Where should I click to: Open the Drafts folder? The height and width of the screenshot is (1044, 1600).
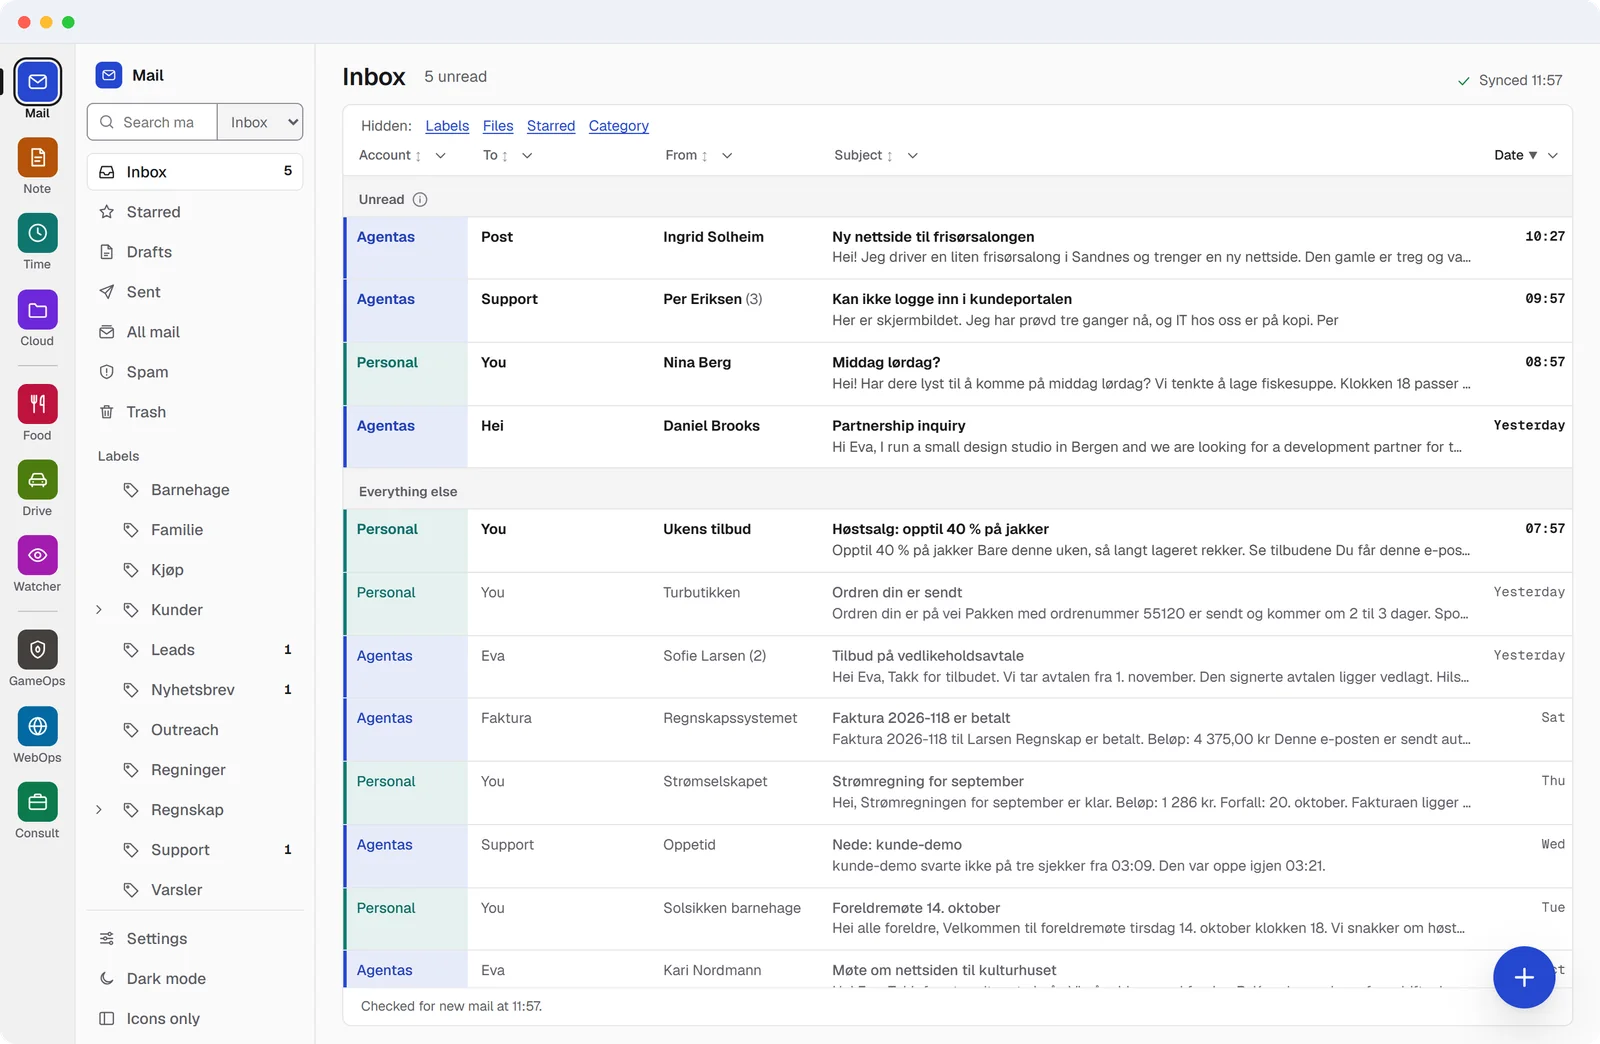[x=195, y=252]
